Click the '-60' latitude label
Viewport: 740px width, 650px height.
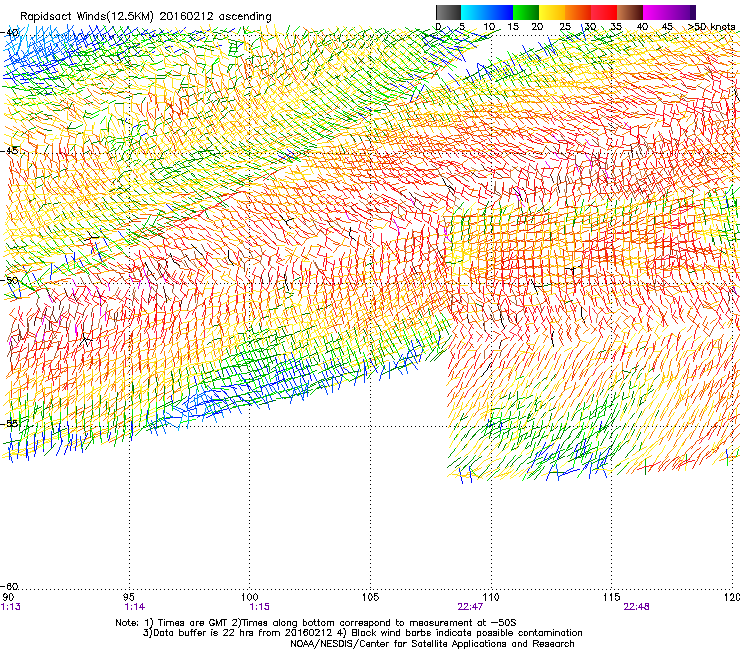tap(10, 586)
